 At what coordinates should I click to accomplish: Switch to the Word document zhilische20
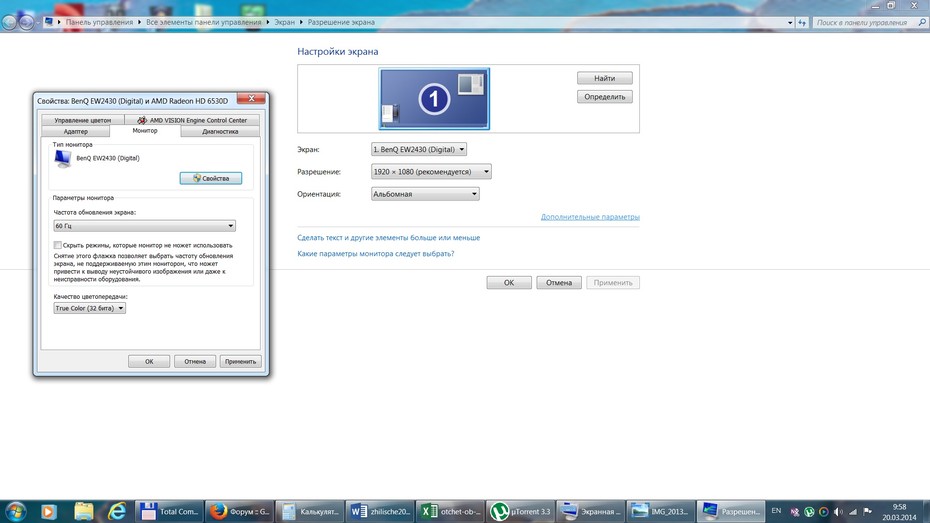point(380,511)
